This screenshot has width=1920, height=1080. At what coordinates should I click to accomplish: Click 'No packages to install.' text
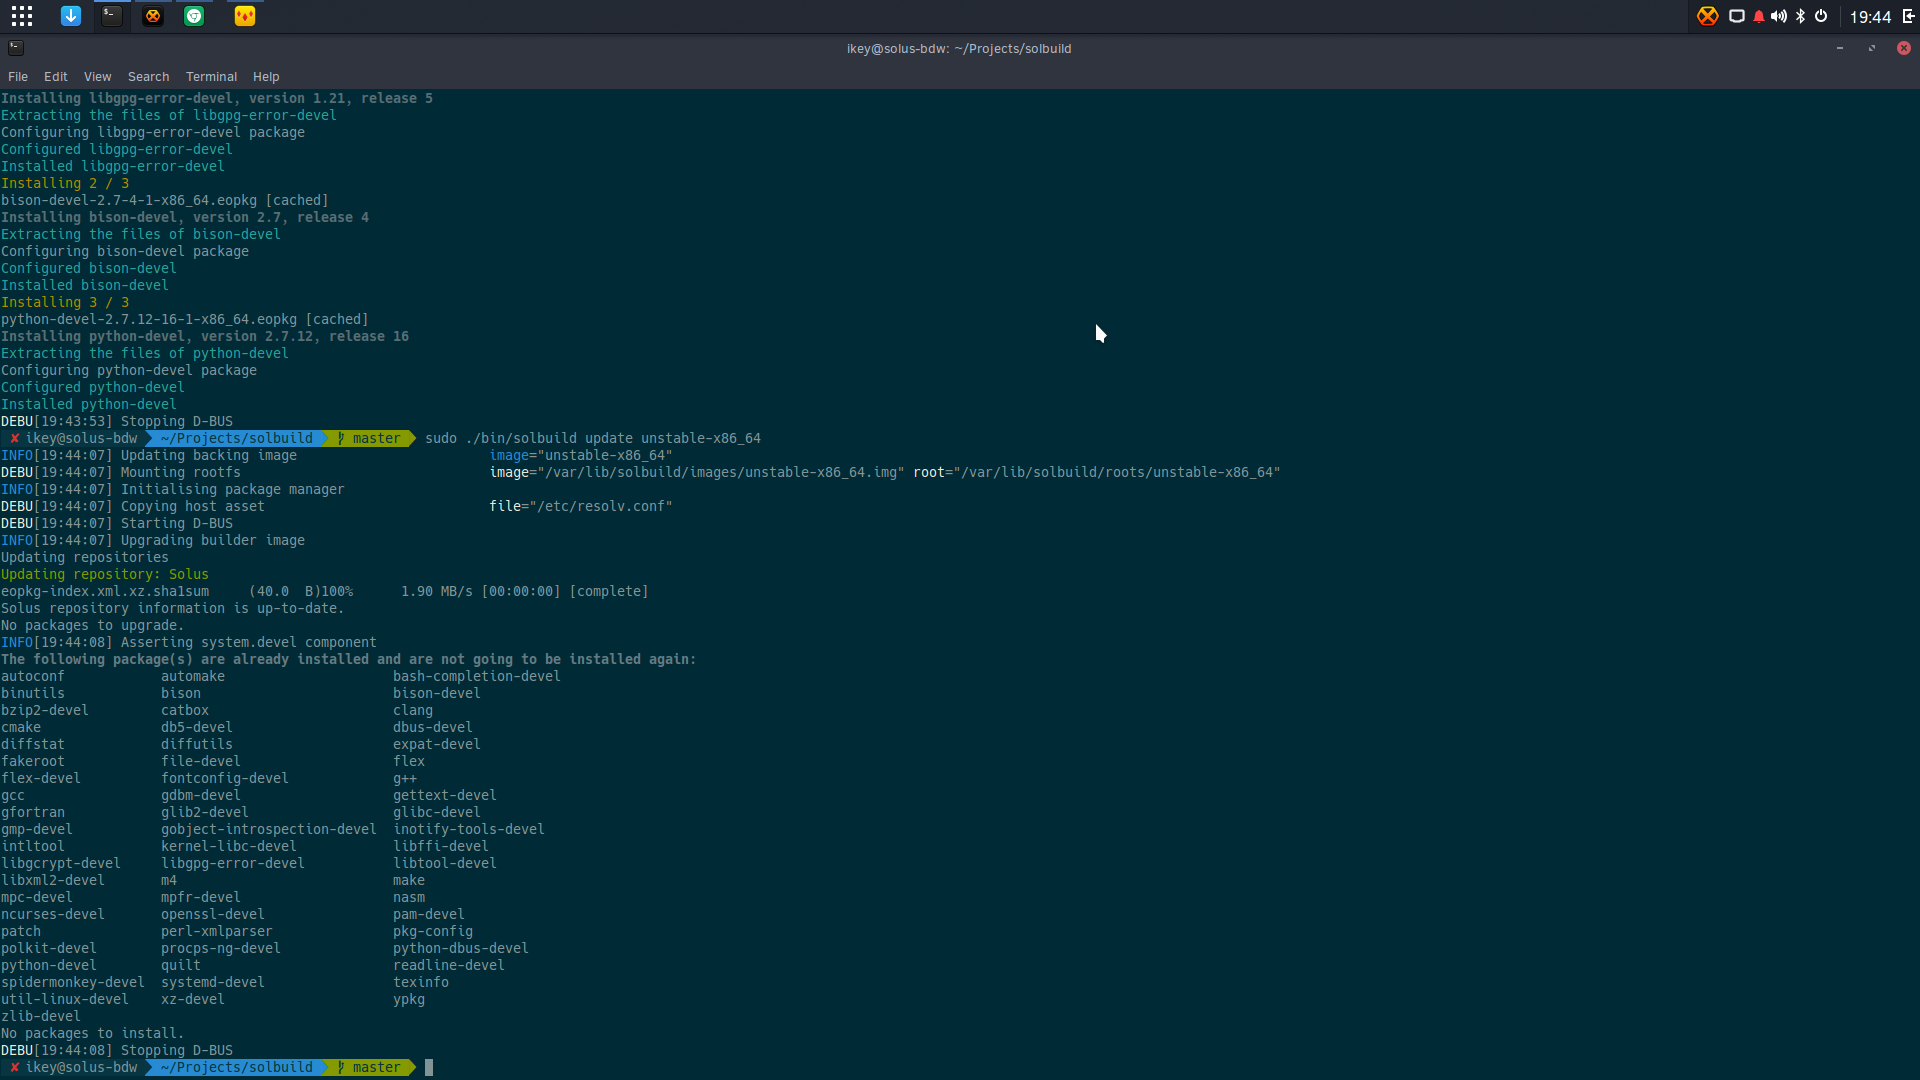click(x=93, y=1033)
